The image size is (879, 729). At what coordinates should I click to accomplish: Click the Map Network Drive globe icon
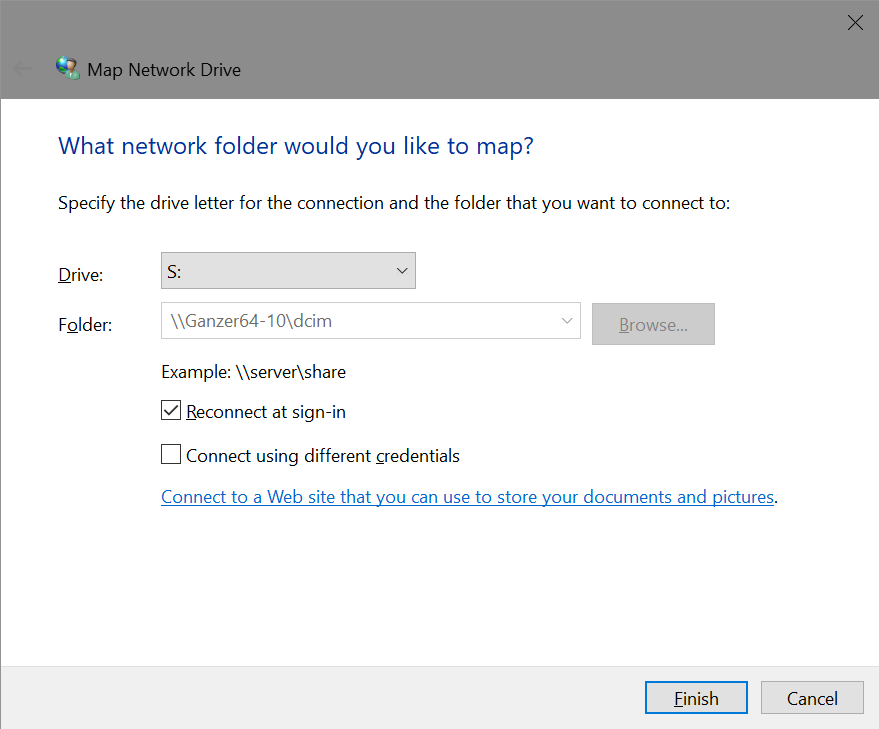click(x=67, y=69)
